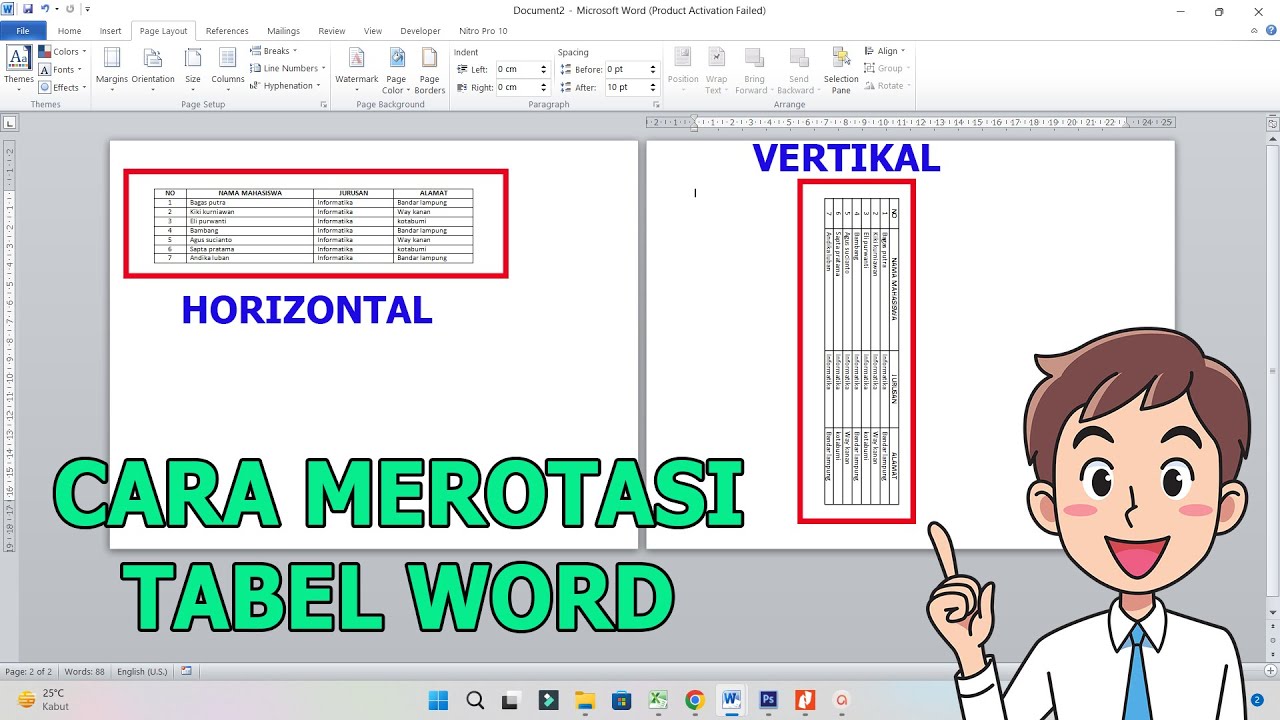Increase the Indent Left stepper
1280x720 pixels.
[x=544, y=66]
